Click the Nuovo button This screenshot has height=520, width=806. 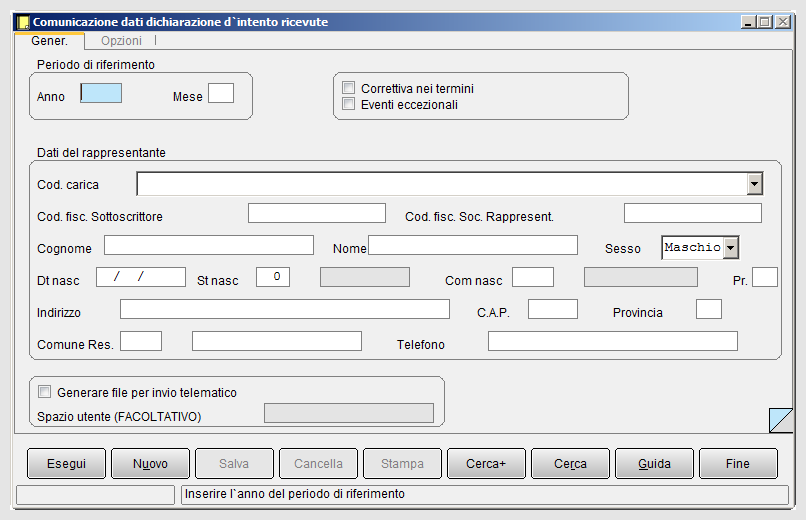point(150,463)
